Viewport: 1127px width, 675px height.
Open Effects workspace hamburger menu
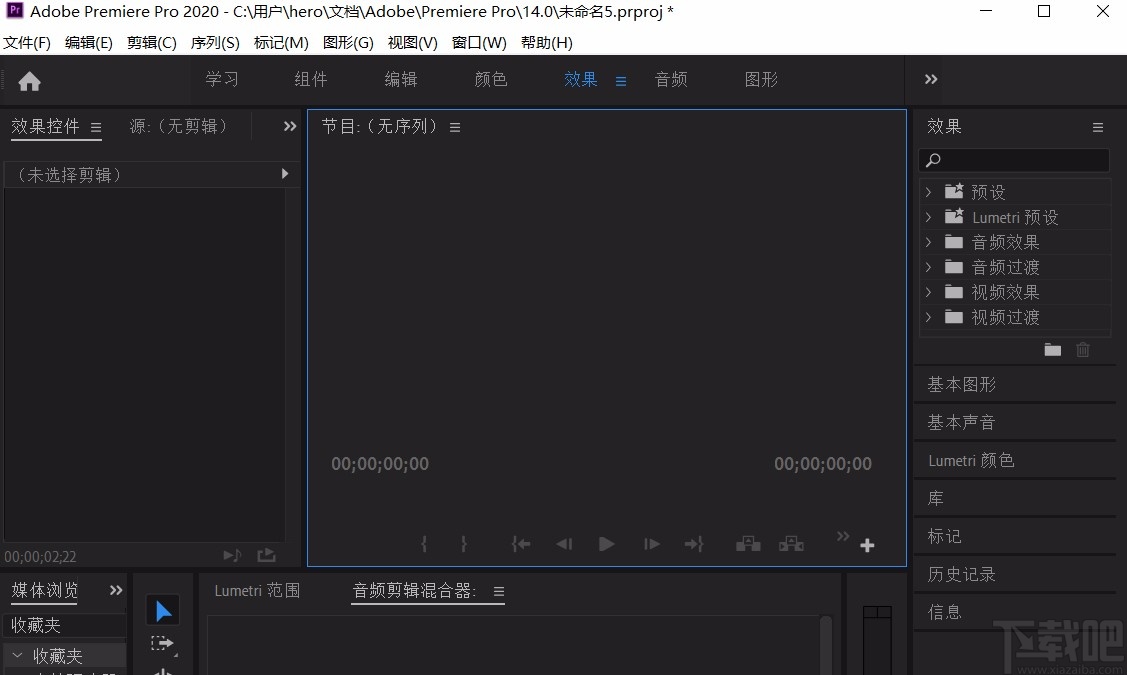(621, 81)
